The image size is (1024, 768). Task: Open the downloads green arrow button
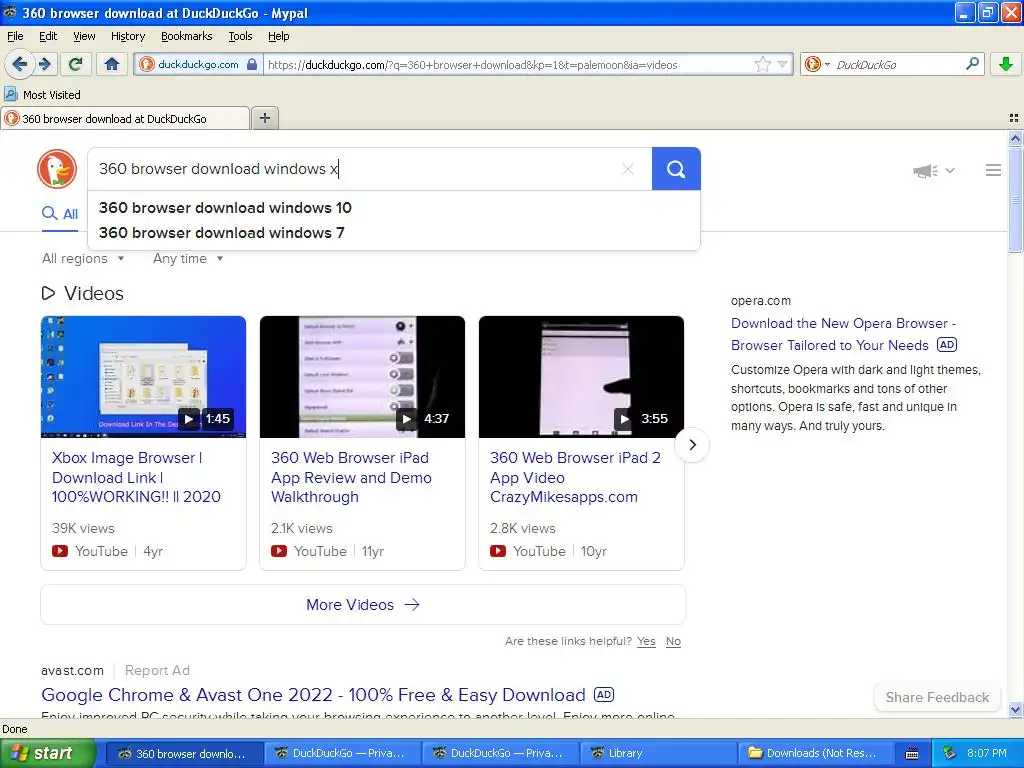(x=1006, y=64)
